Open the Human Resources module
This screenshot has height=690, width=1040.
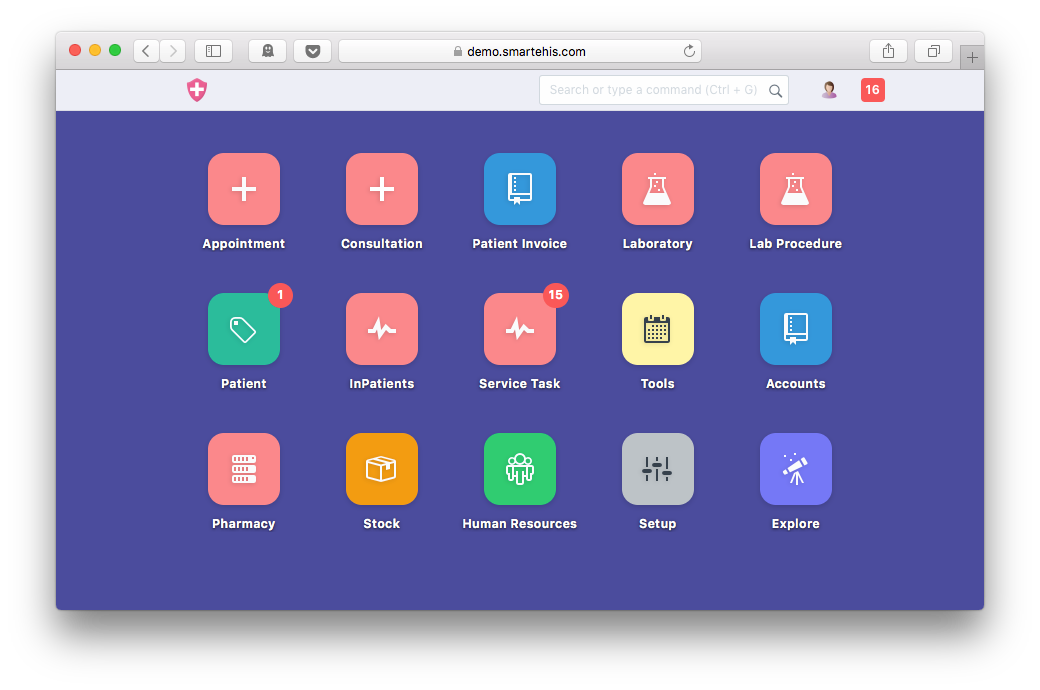519,469
